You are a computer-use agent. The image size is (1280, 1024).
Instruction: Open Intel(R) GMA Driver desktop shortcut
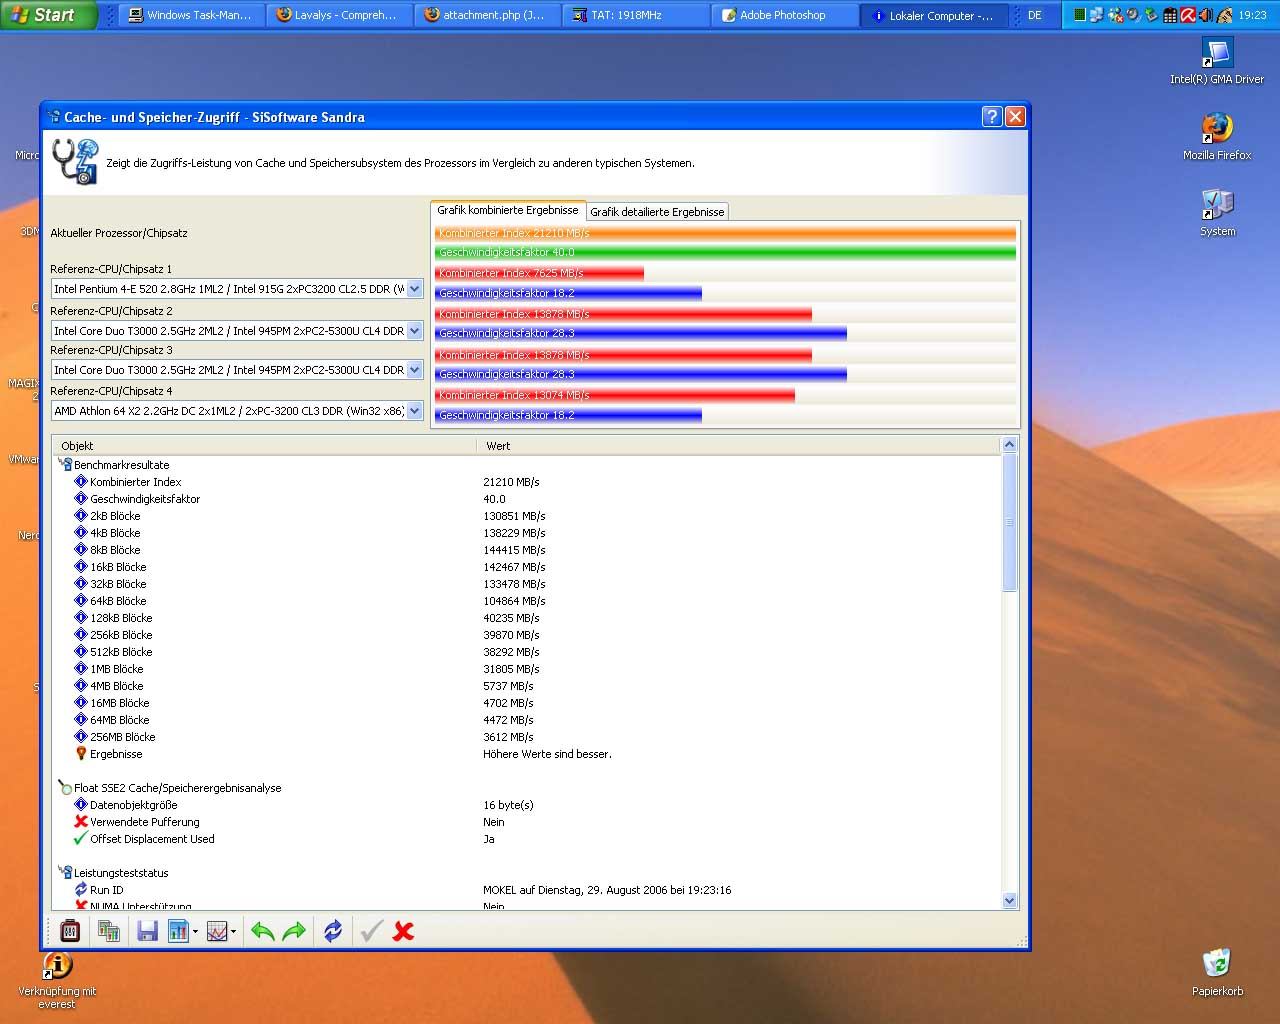click(1217, 61)
